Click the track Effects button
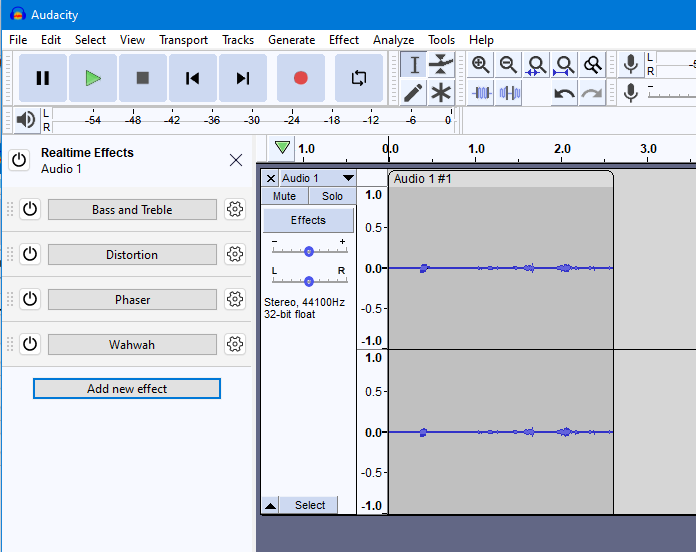Viewport: 696px width, 552px height. coord(308,220)
